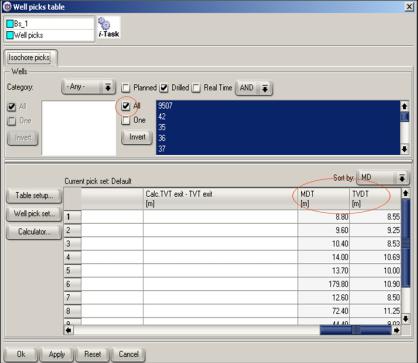Click well list scroll up arrow
Screen dimensions: 418x363
point(404,106)
